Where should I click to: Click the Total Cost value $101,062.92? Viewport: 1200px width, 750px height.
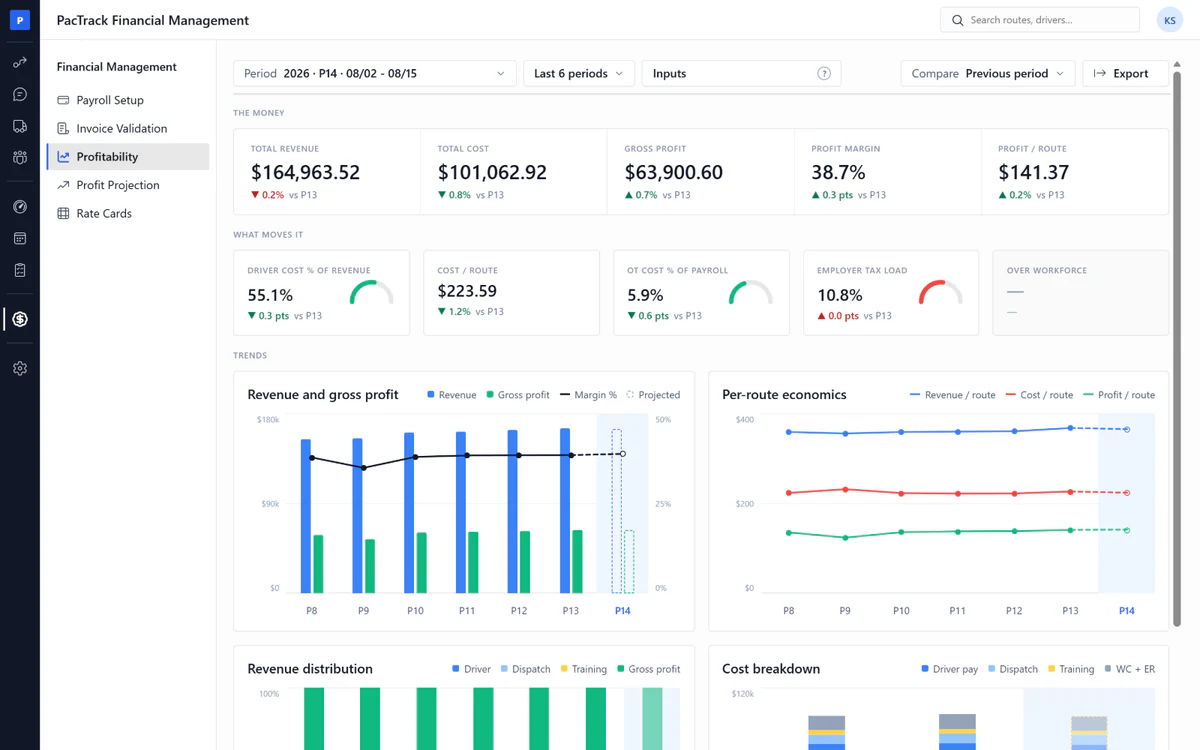click(x=492, y=172)
